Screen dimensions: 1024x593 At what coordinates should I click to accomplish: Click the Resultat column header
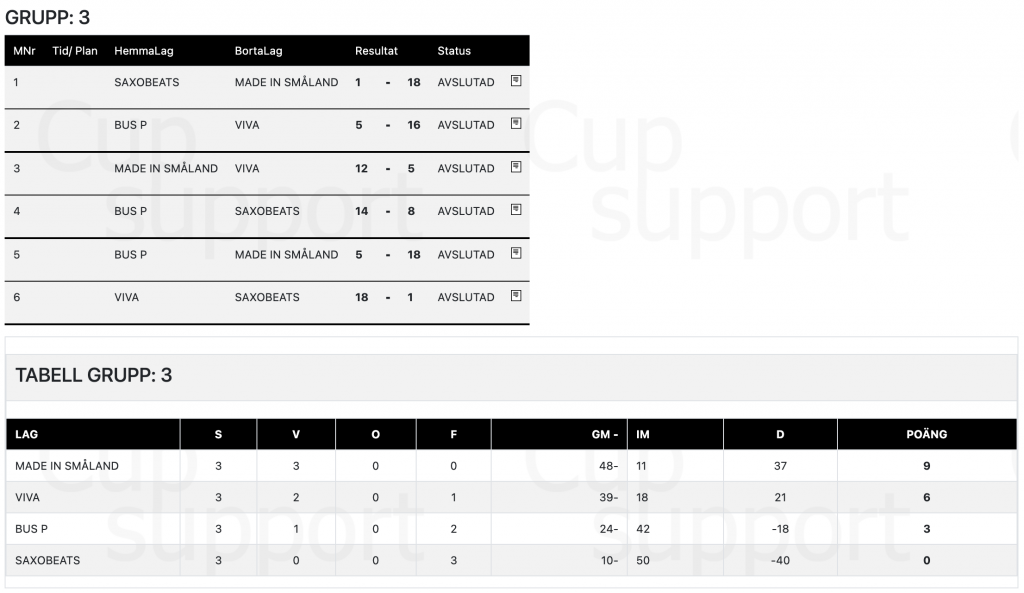click(x=376, y=51)
